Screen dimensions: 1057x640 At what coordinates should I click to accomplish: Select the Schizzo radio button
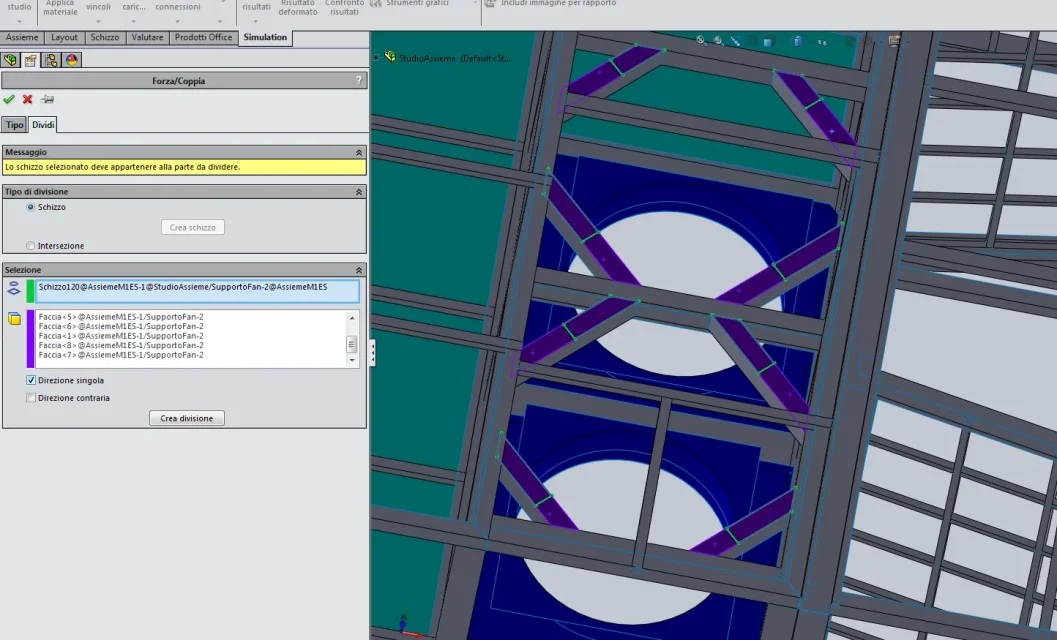click(31, 207)
